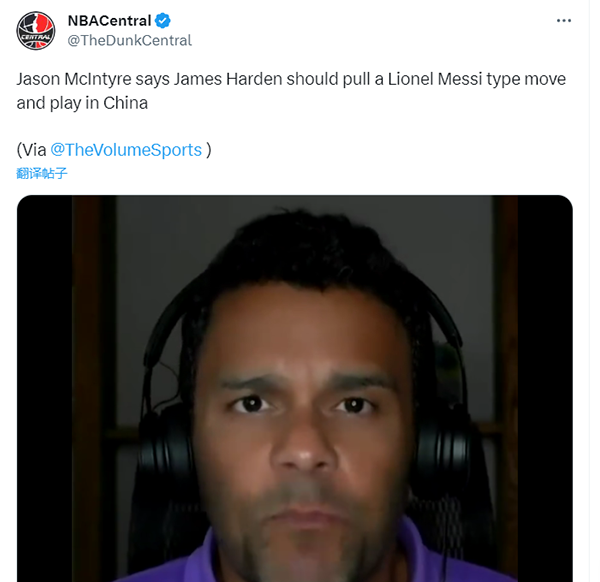Click the tweet text line mentioning James Harden
The image size is (600, 582).
point(291,79)
